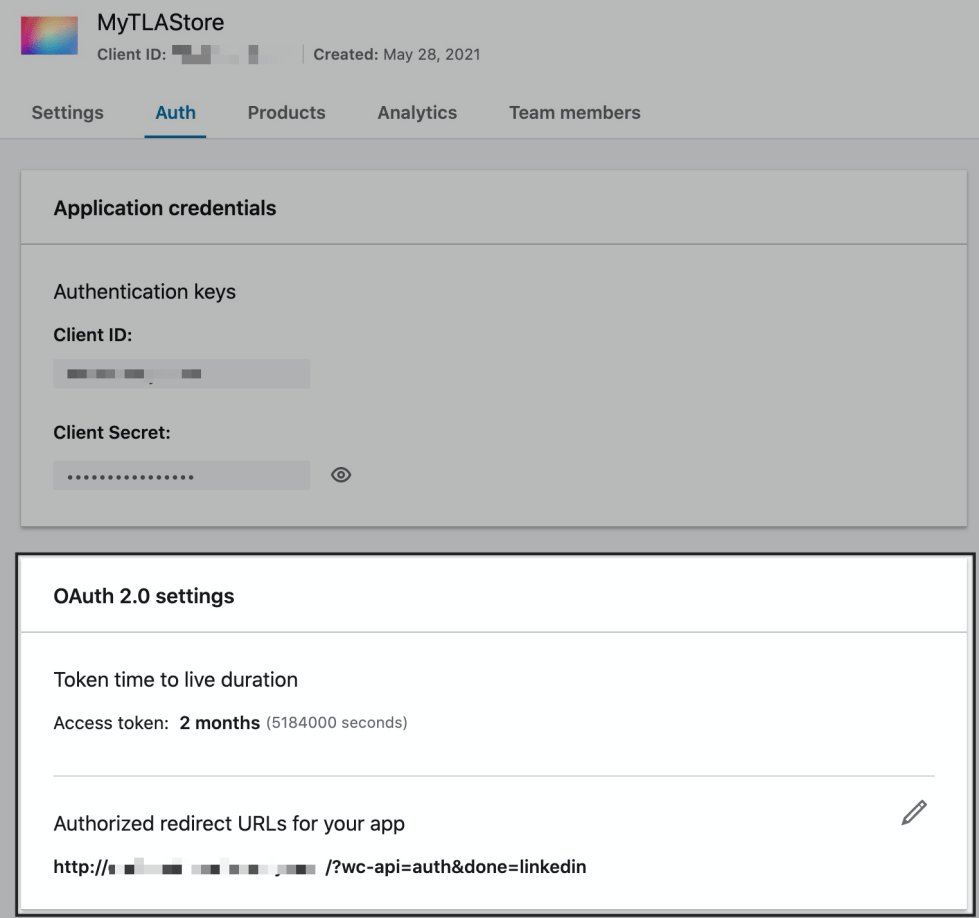Click the 'Authentication keys' label
The image size is (979, 918).
point(145,292)
